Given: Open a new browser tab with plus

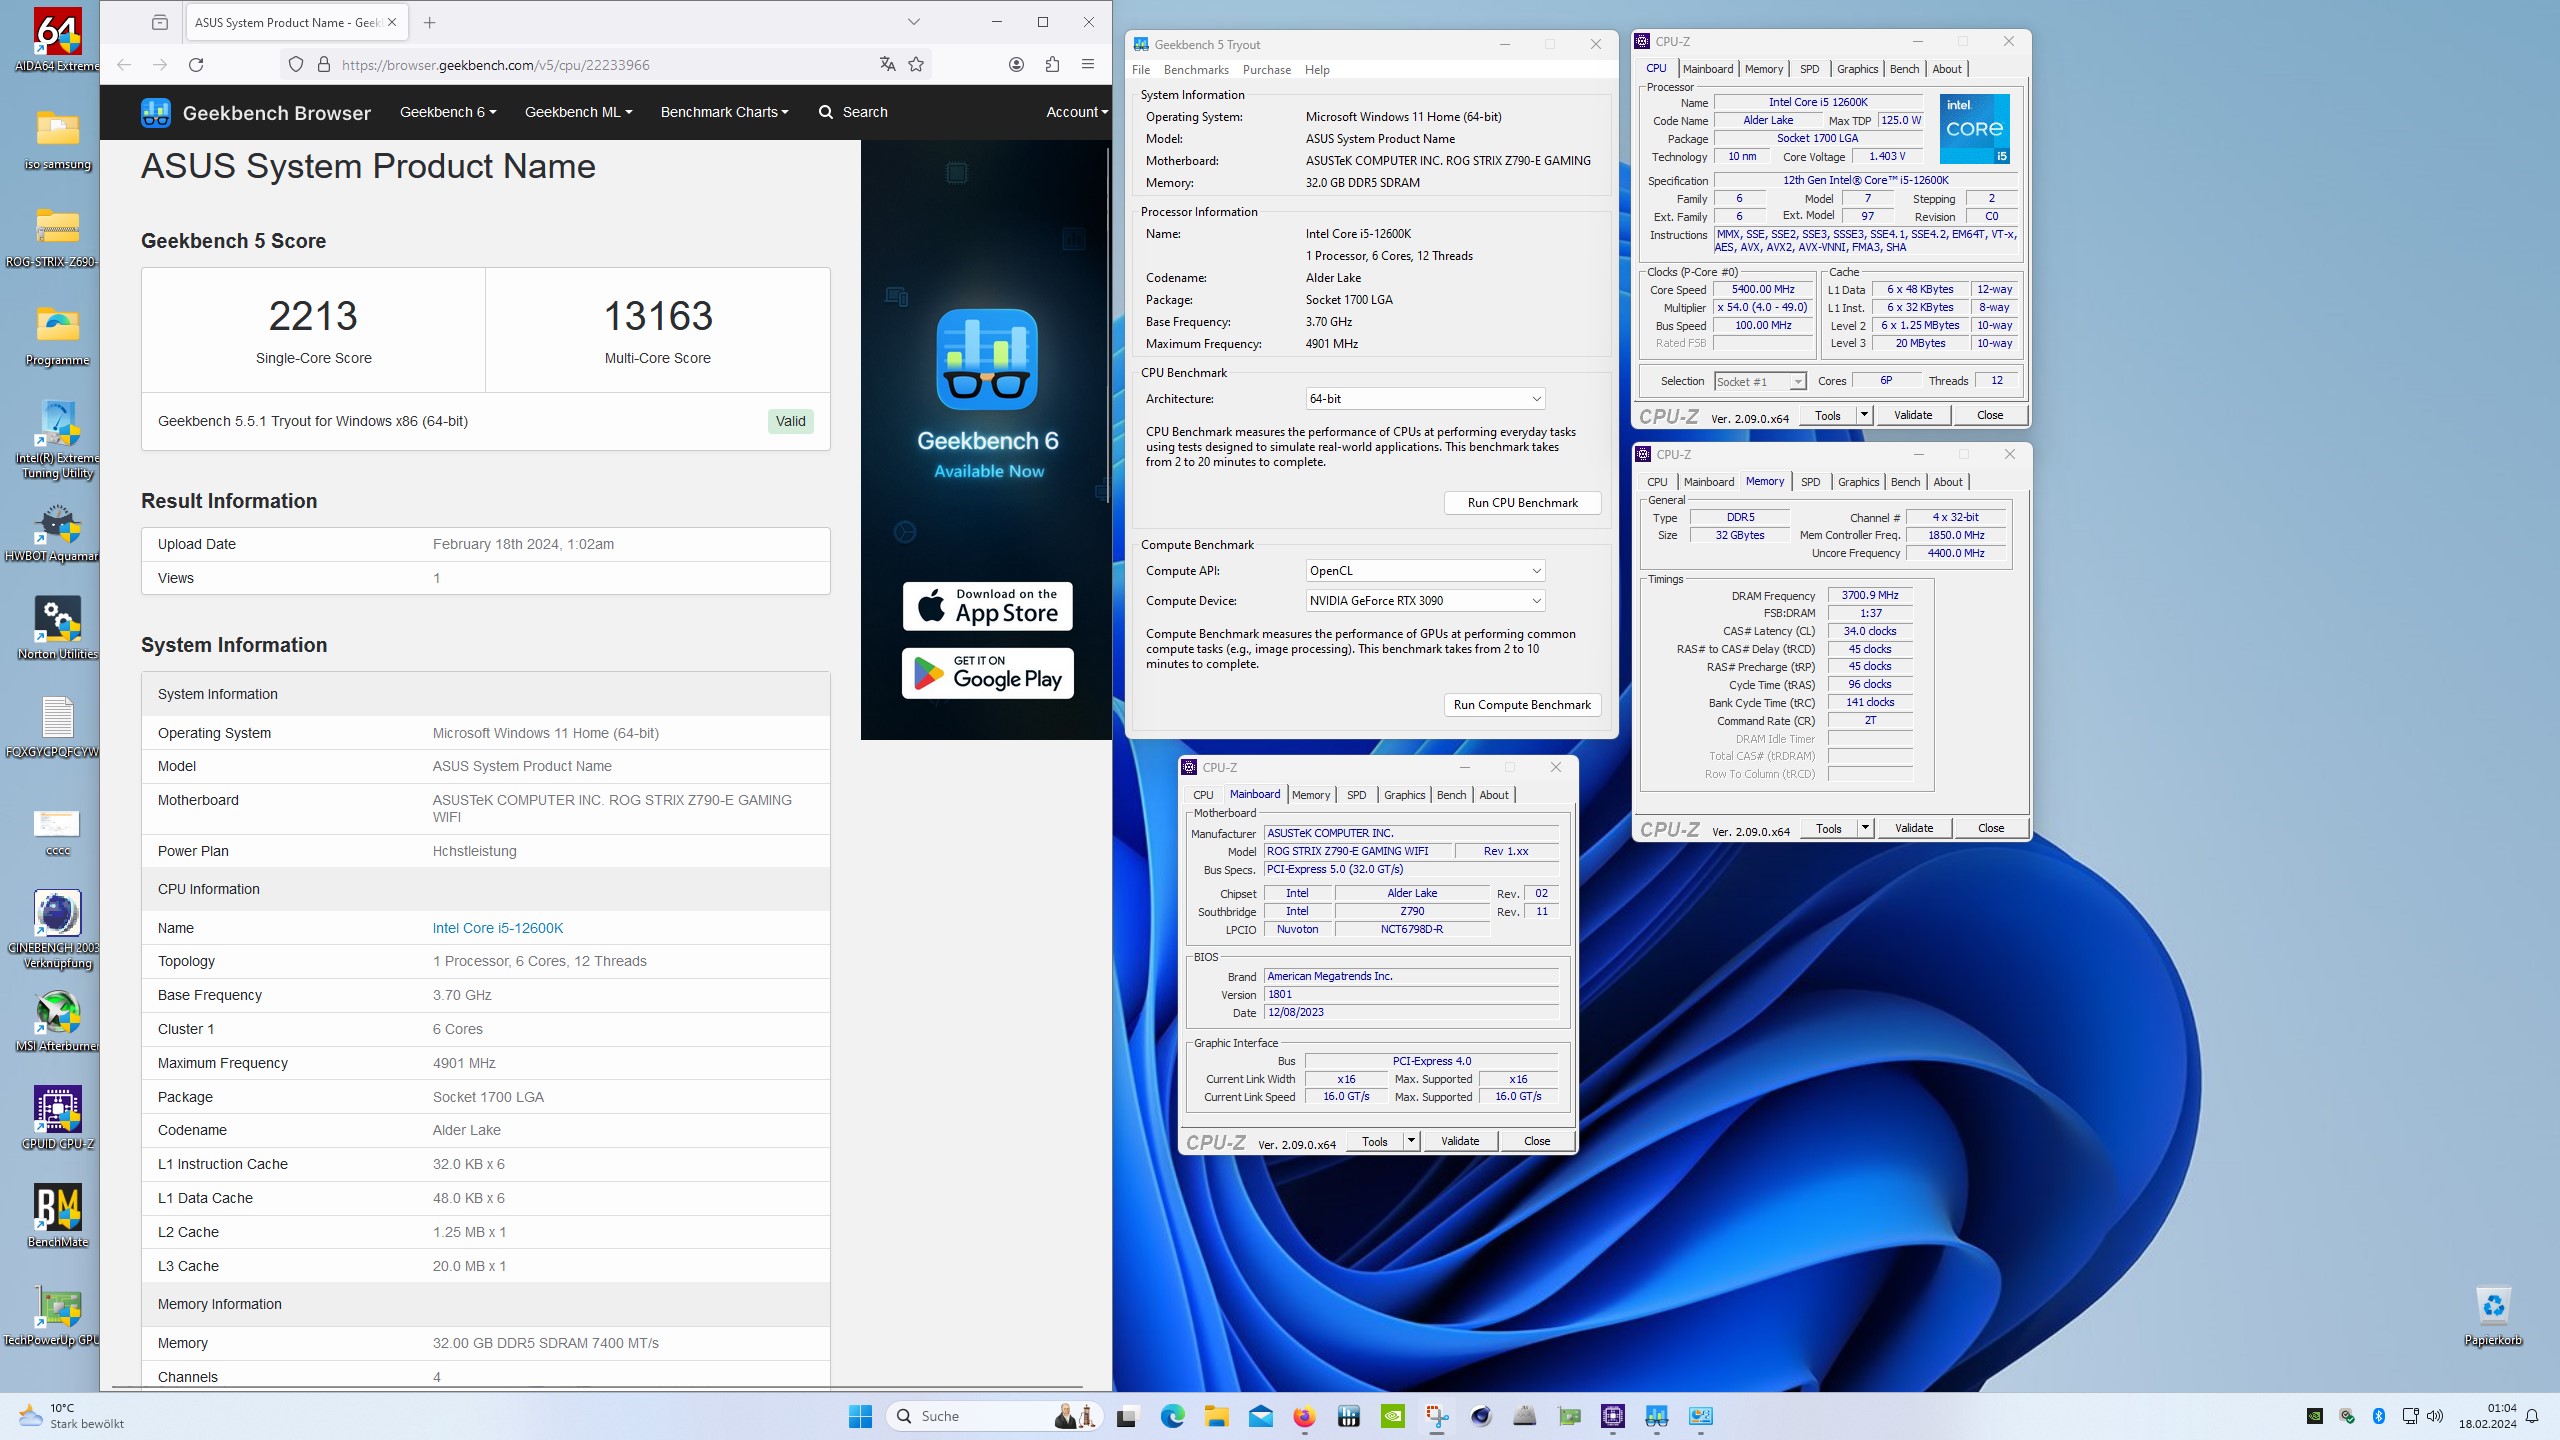Looking at the screenshot, I should pyautogui.click(x=430, y=22).
